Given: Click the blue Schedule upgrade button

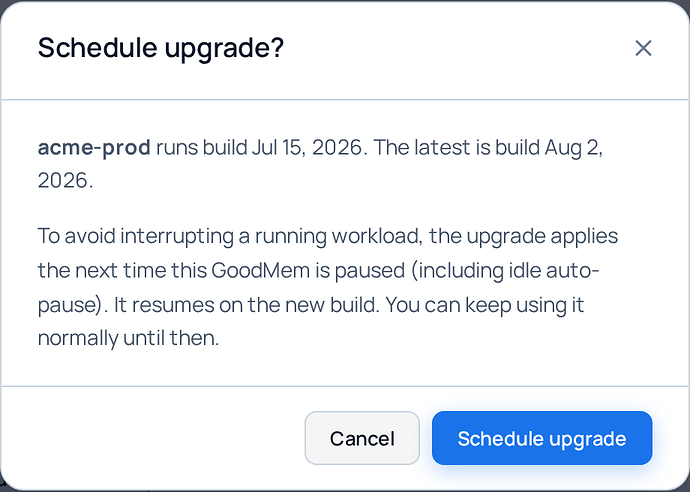Looking at the screenshot, I should [x=542, y=438].
